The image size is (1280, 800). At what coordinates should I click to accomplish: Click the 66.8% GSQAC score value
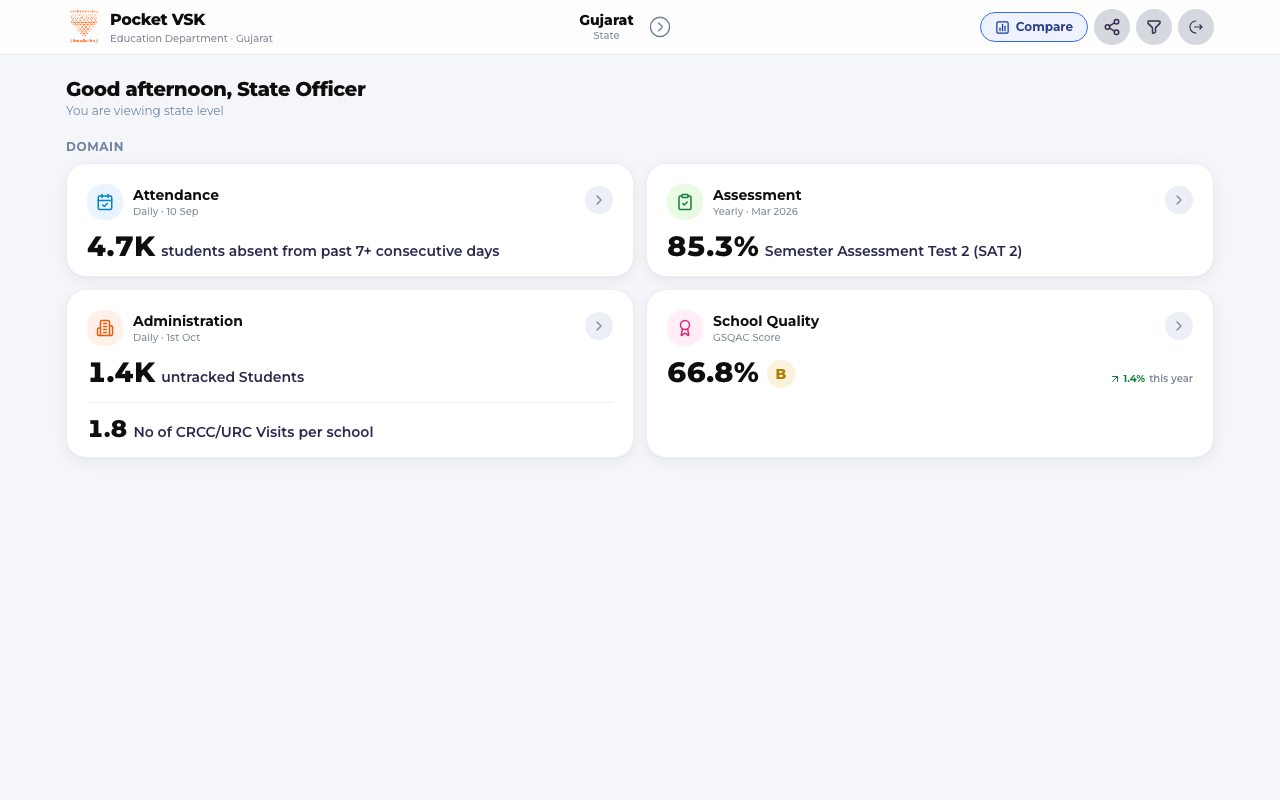click(713, 373)
